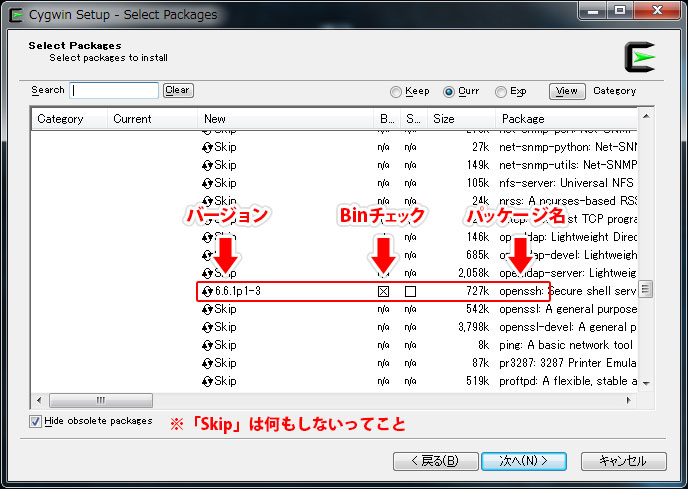Click the horizontal scrollbar right arrow

coord(629,400)
